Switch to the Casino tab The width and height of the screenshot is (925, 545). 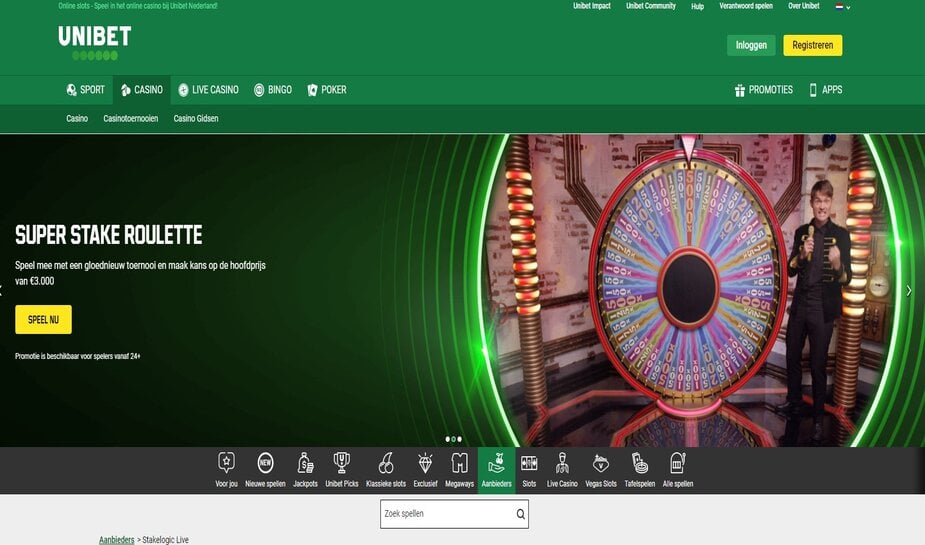[x=142, y=90]
